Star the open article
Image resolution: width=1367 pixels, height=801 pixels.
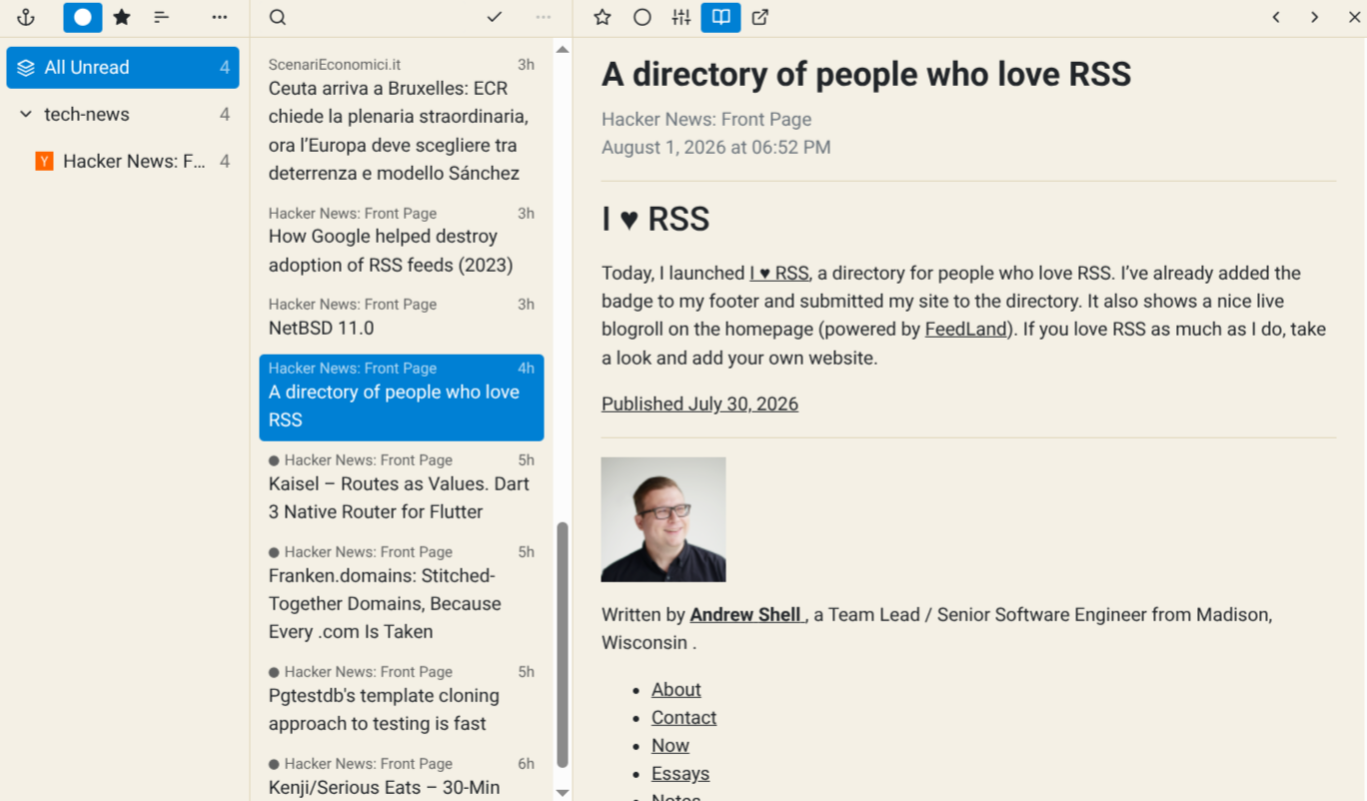coord(602,17)
